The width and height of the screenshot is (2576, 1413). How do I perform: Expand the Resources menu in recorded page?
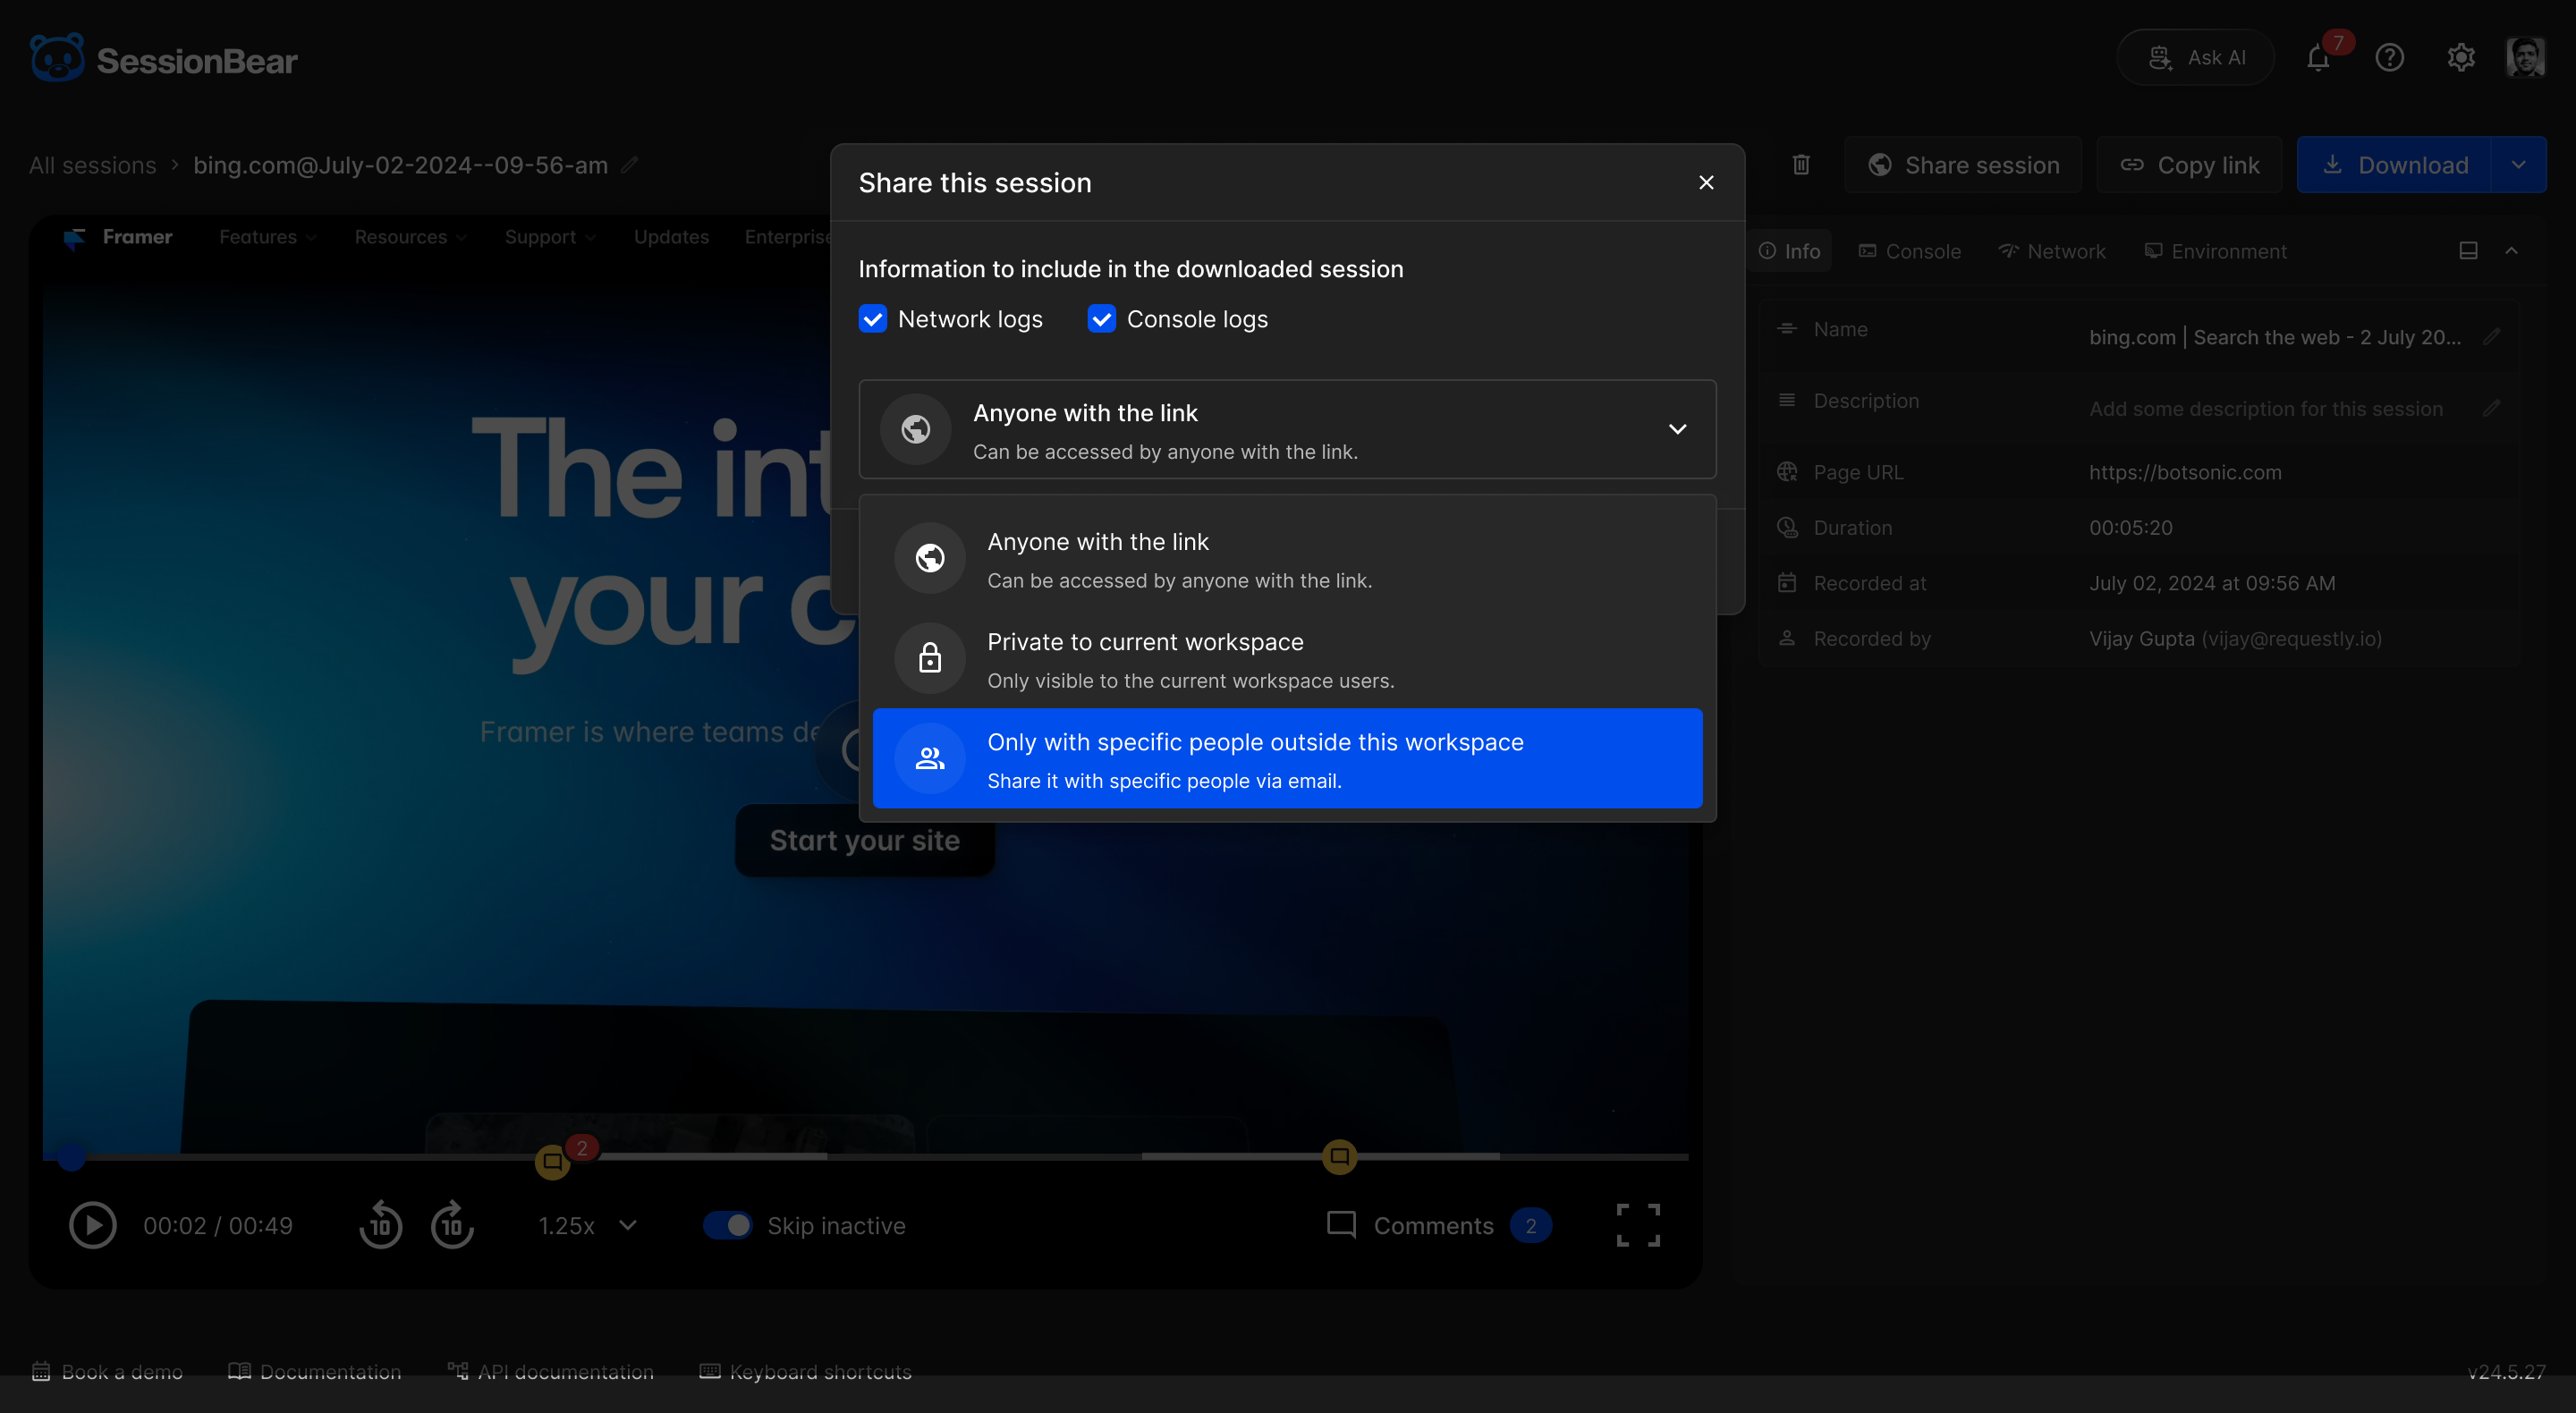(x=411, y=237)
